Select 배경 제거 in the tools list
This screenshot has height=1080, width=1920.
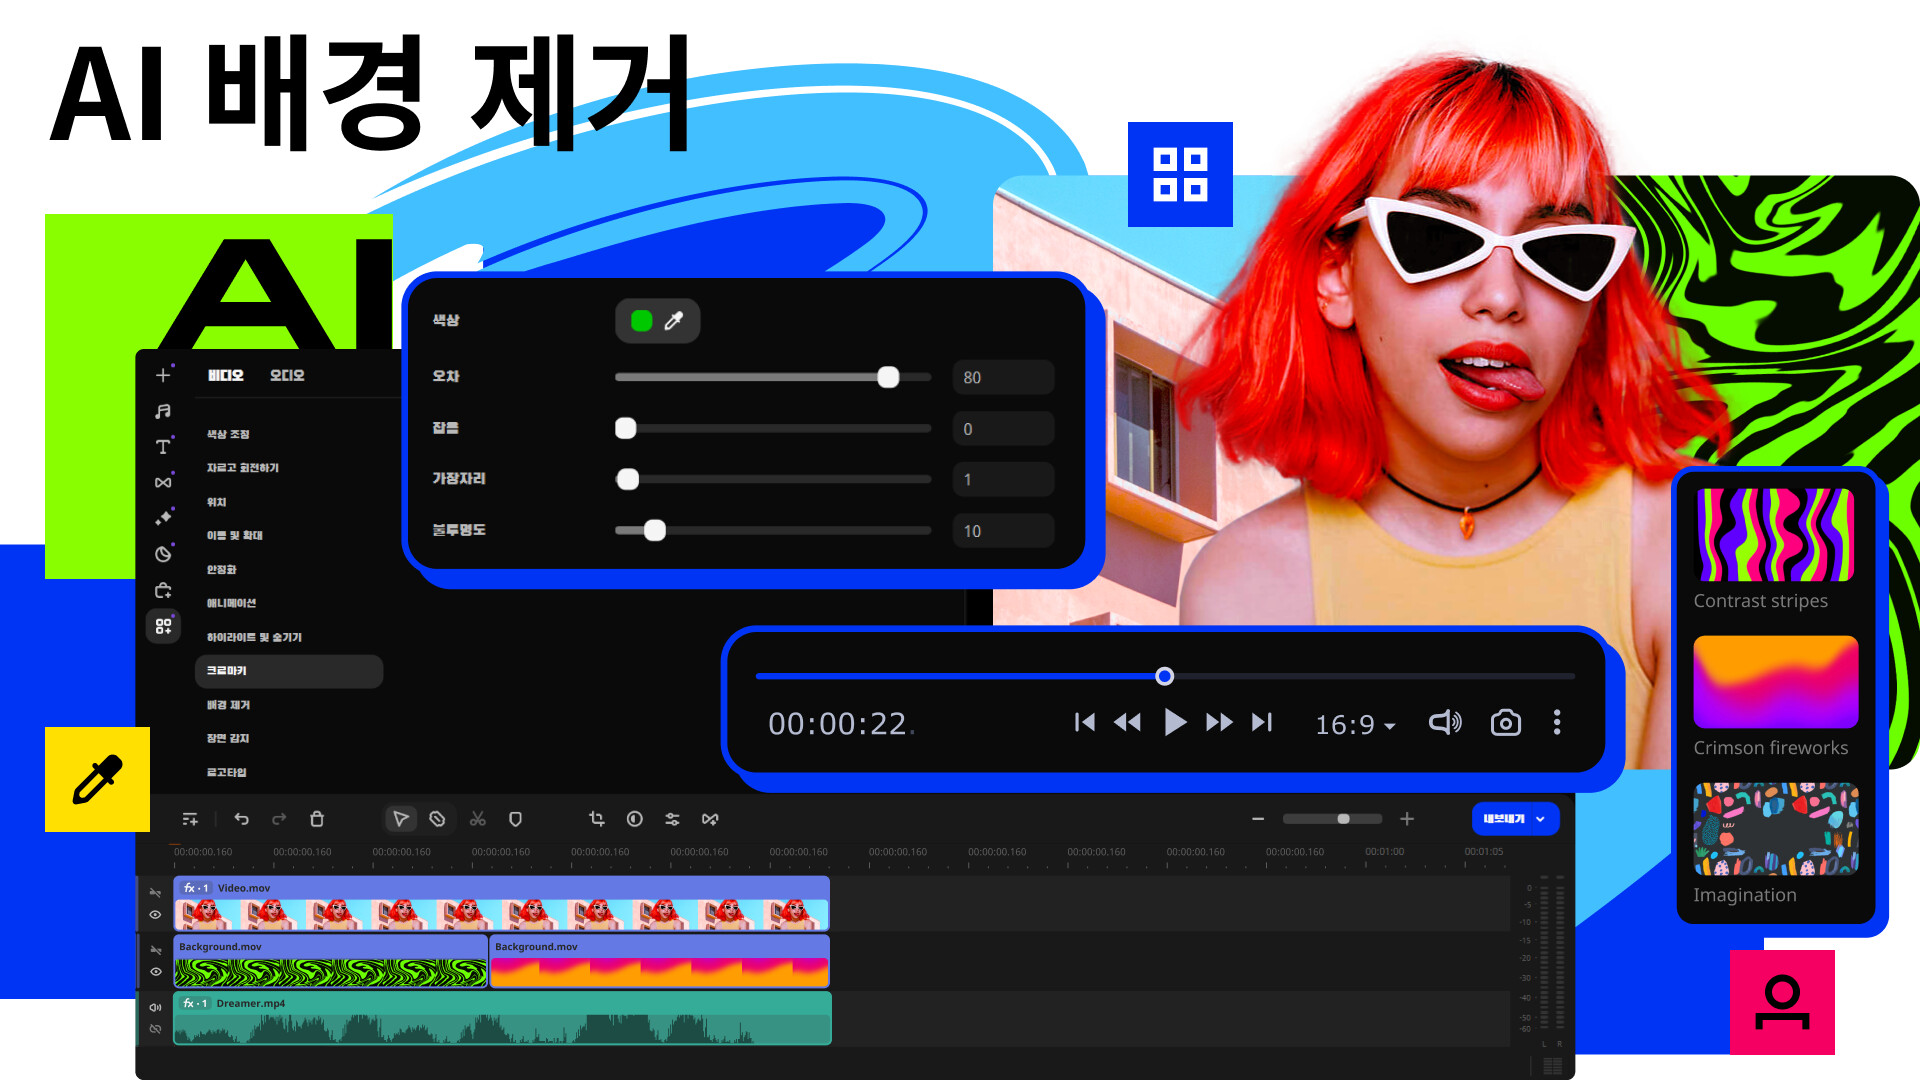[228, 705]
